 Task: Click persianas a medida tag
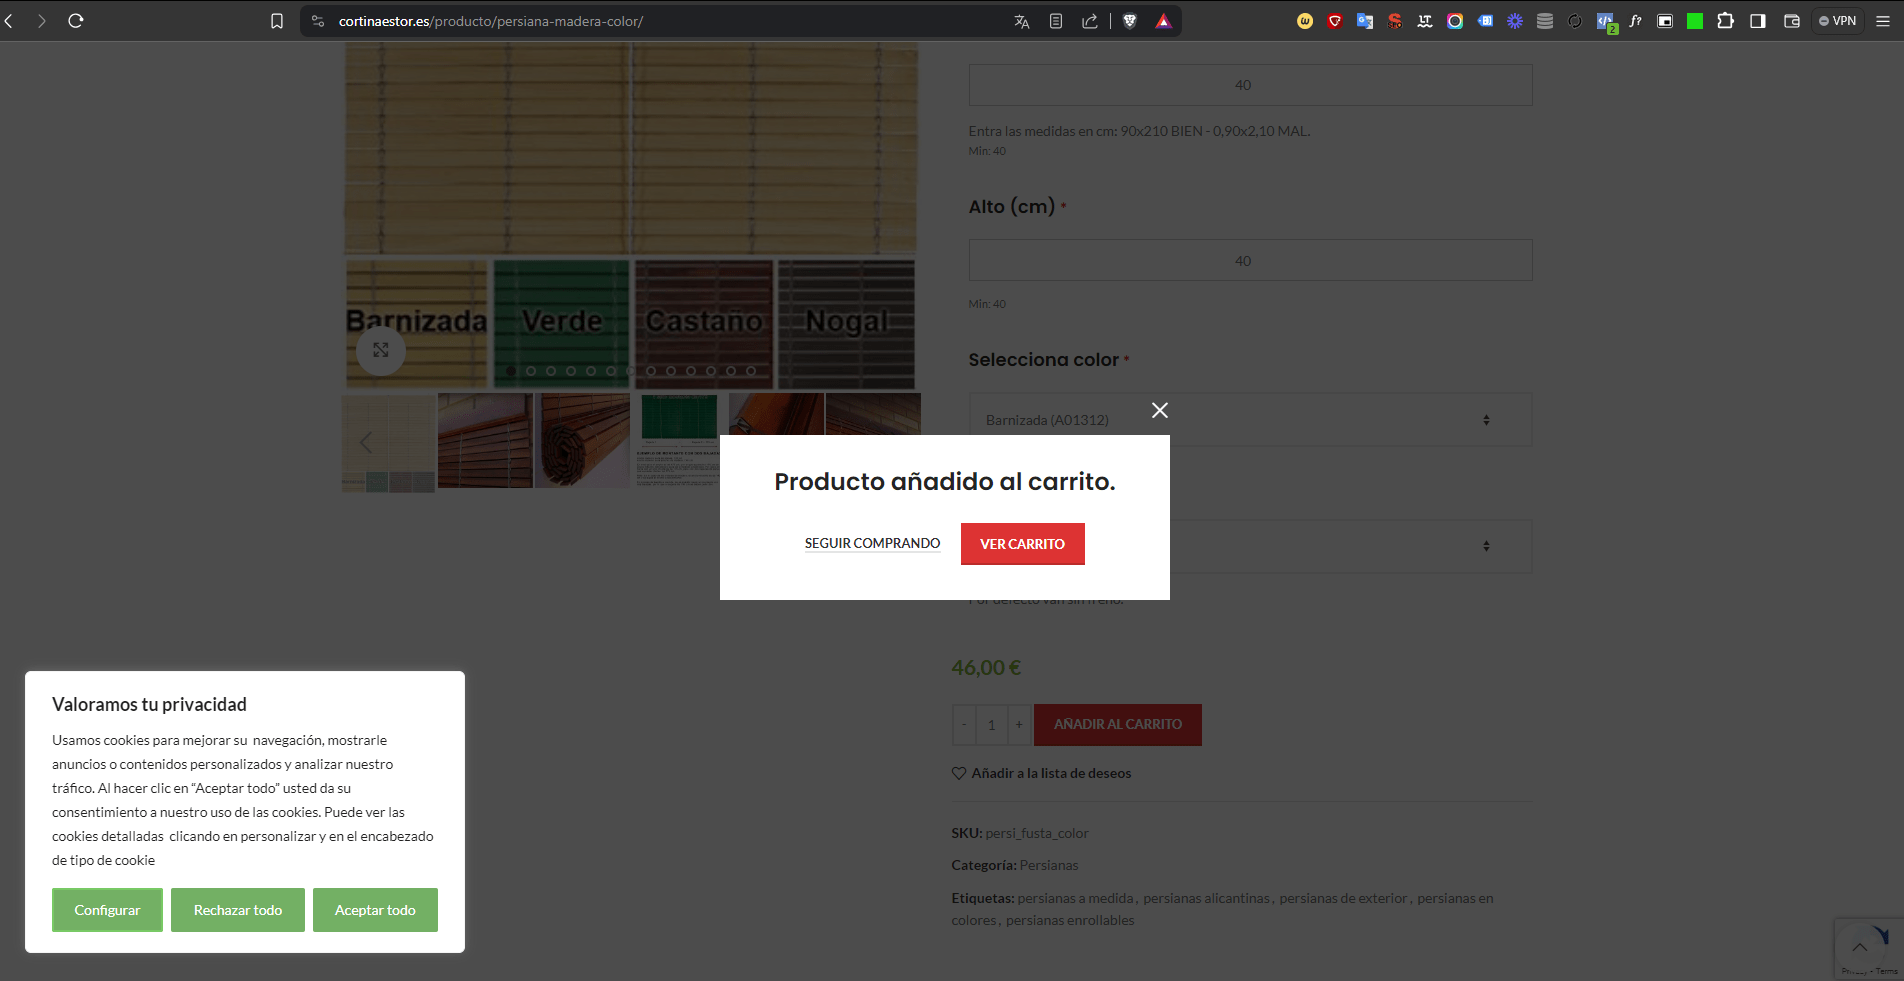1075,898
